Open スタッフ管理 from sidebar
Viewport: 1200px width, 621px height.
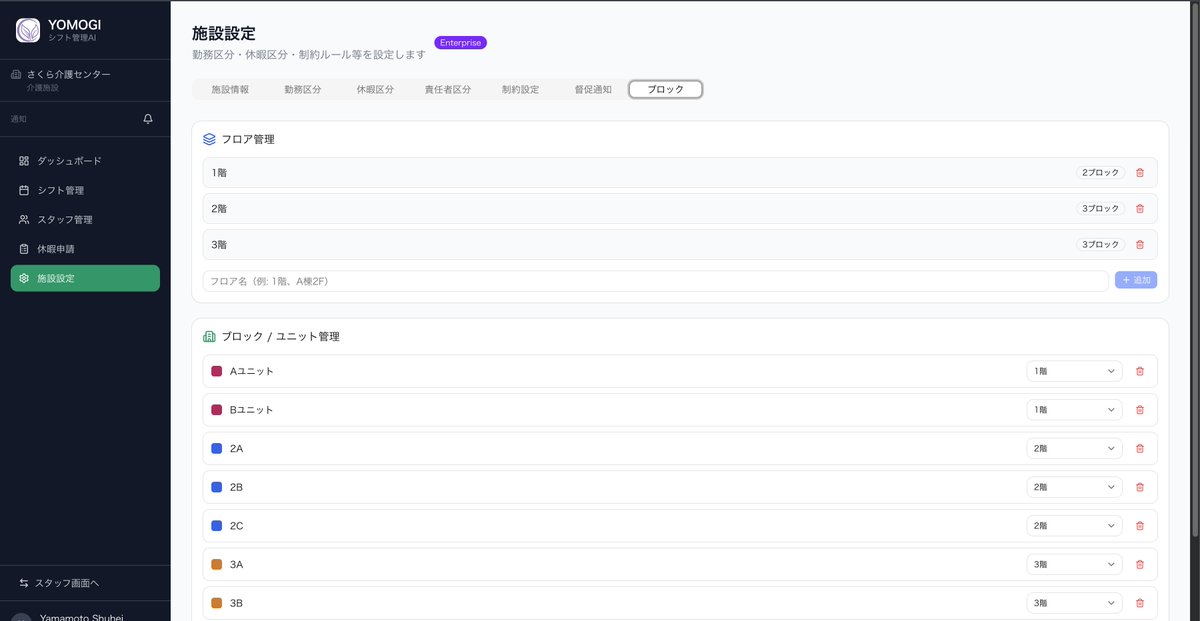pyautogui.click(x=85, y=219)
